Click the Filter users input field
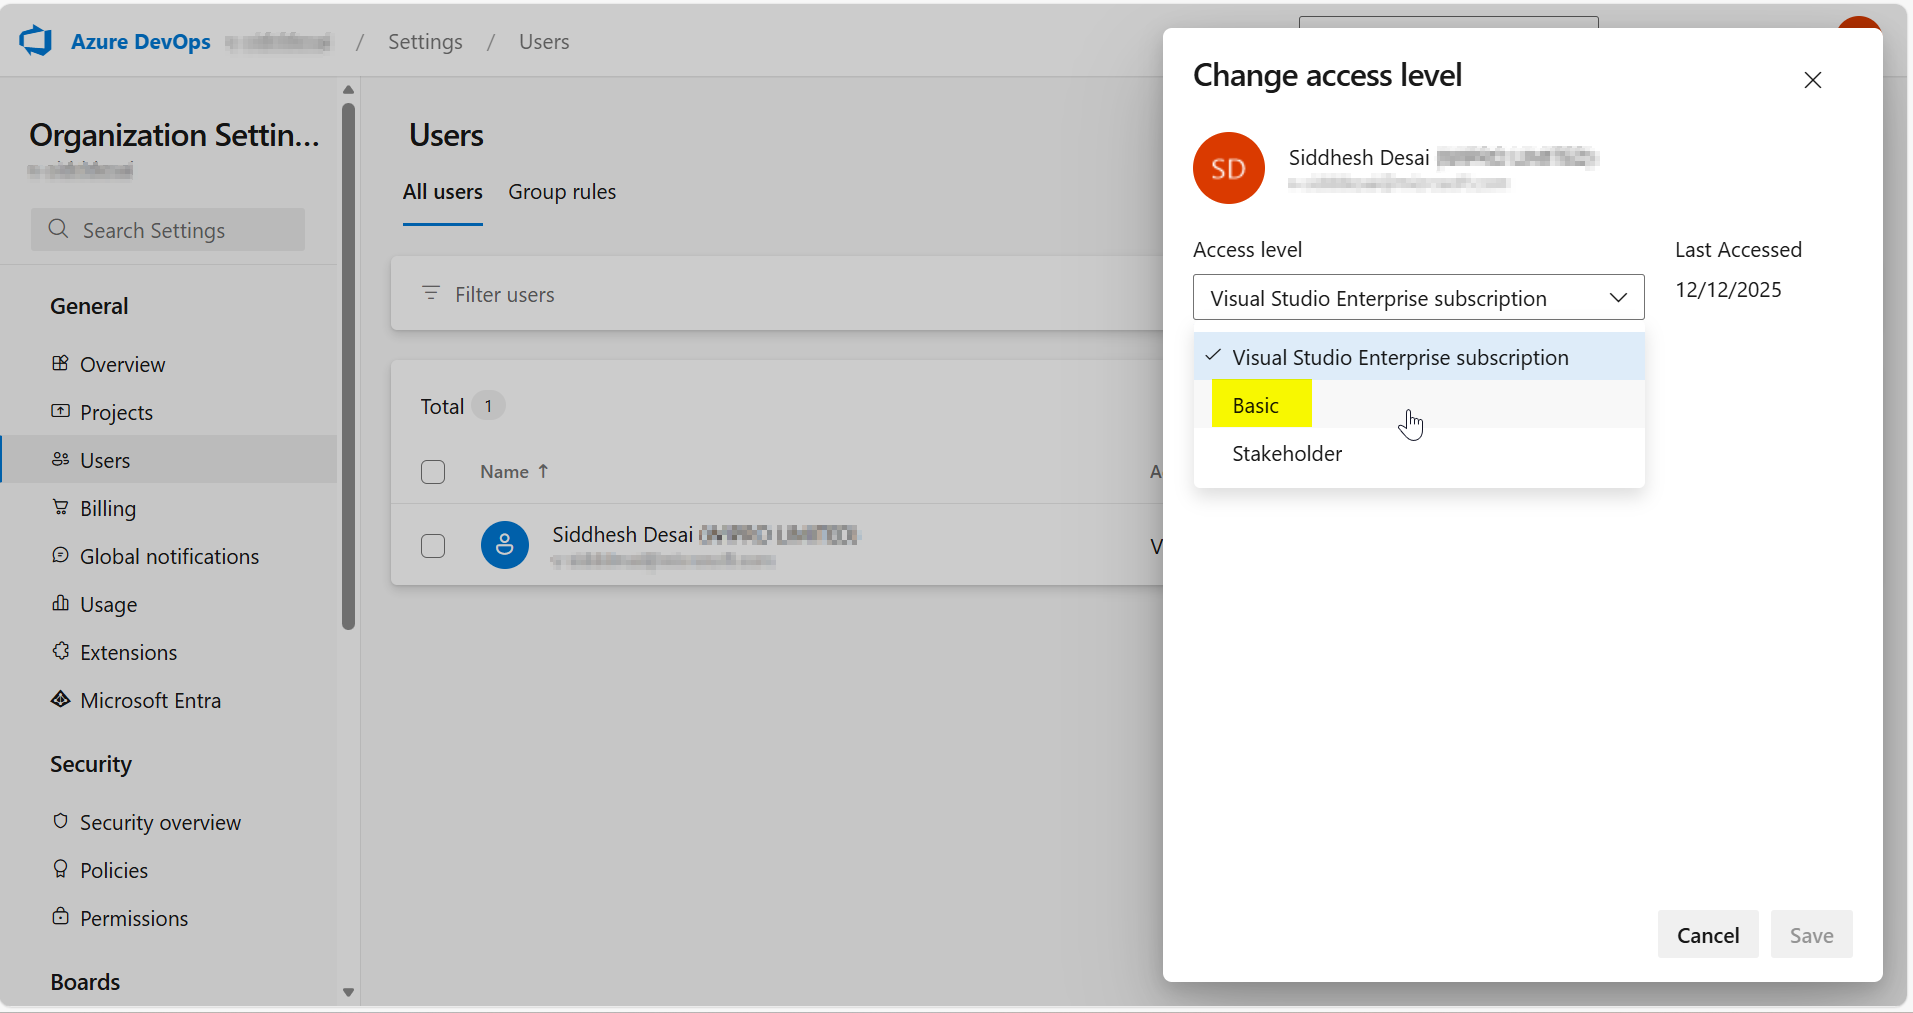Image resolution: width=1913 pixels, height=1013 pixels. pyautogui.click(x=776, y=294)
